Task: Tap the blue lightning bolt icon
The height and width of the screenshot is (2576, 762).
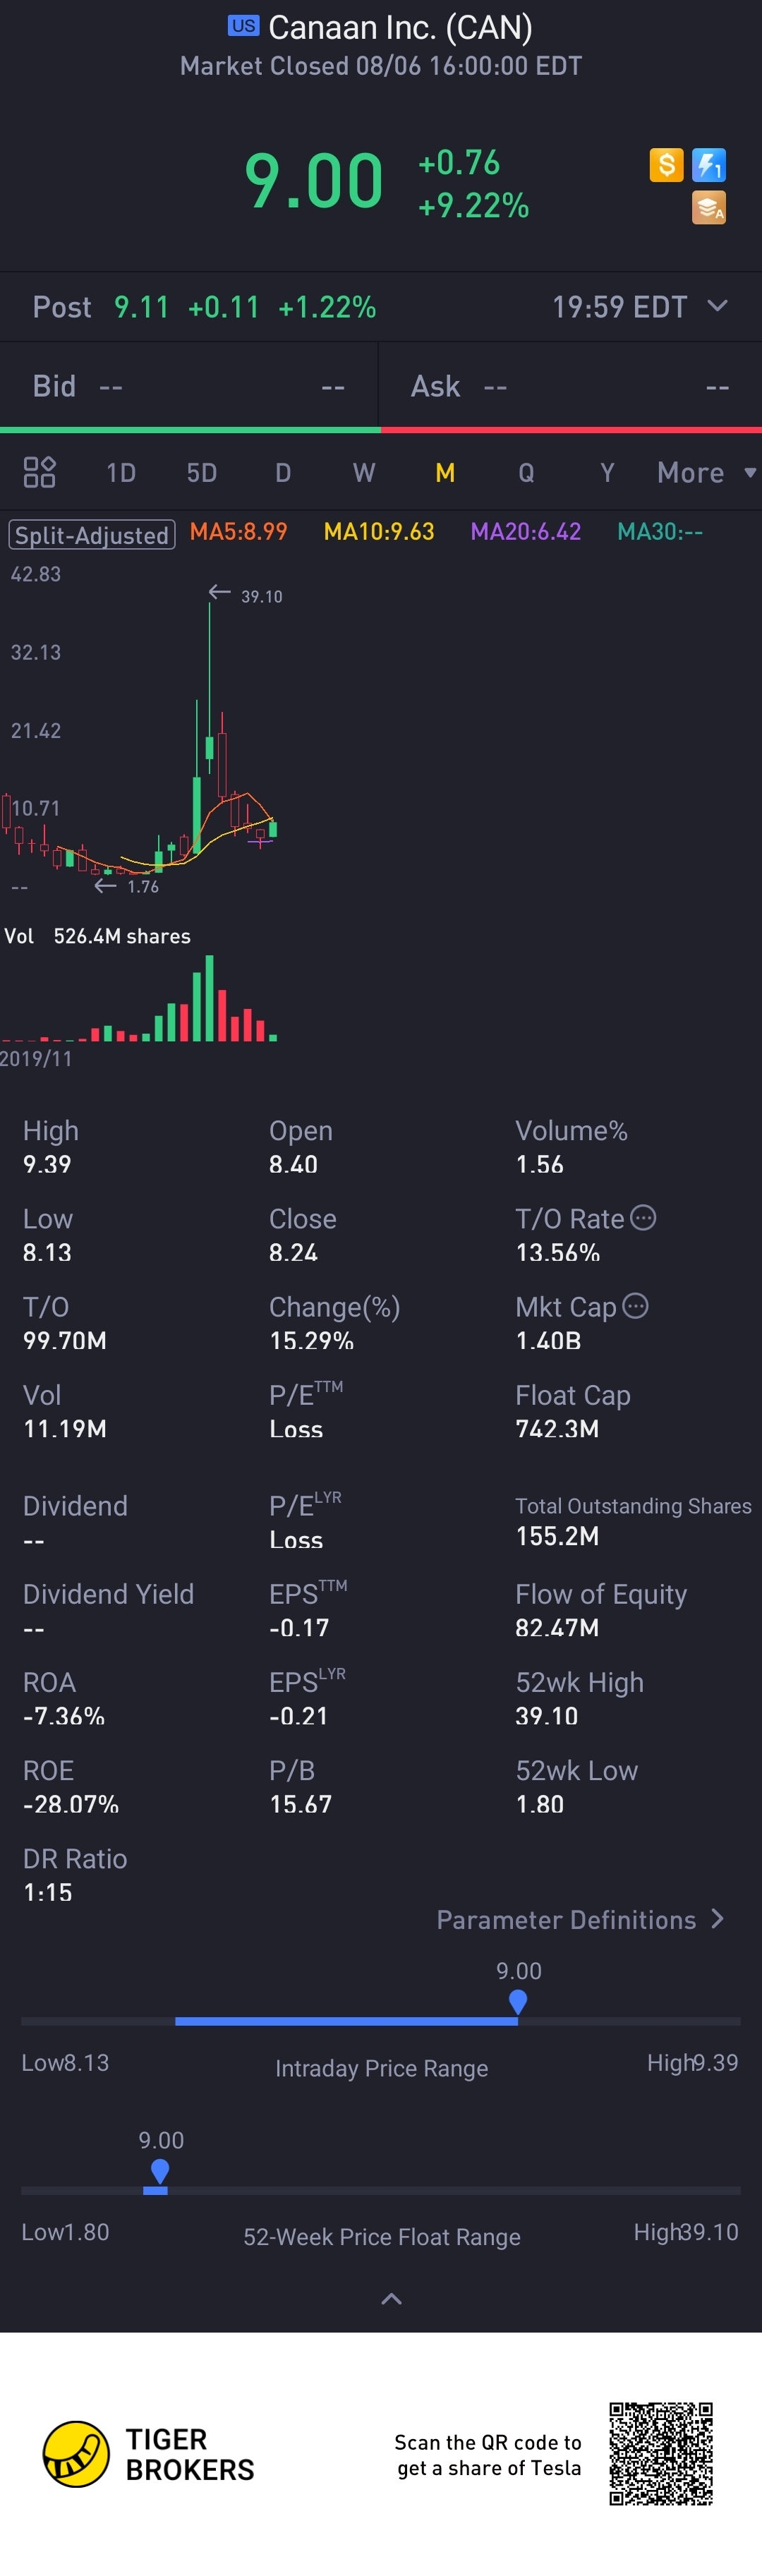Action: [709, 164]
